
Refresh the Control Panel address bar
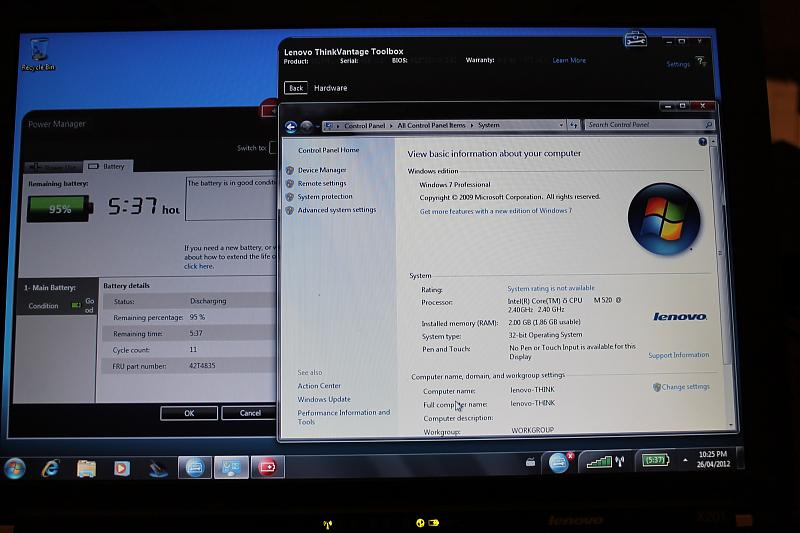point(573,125)
